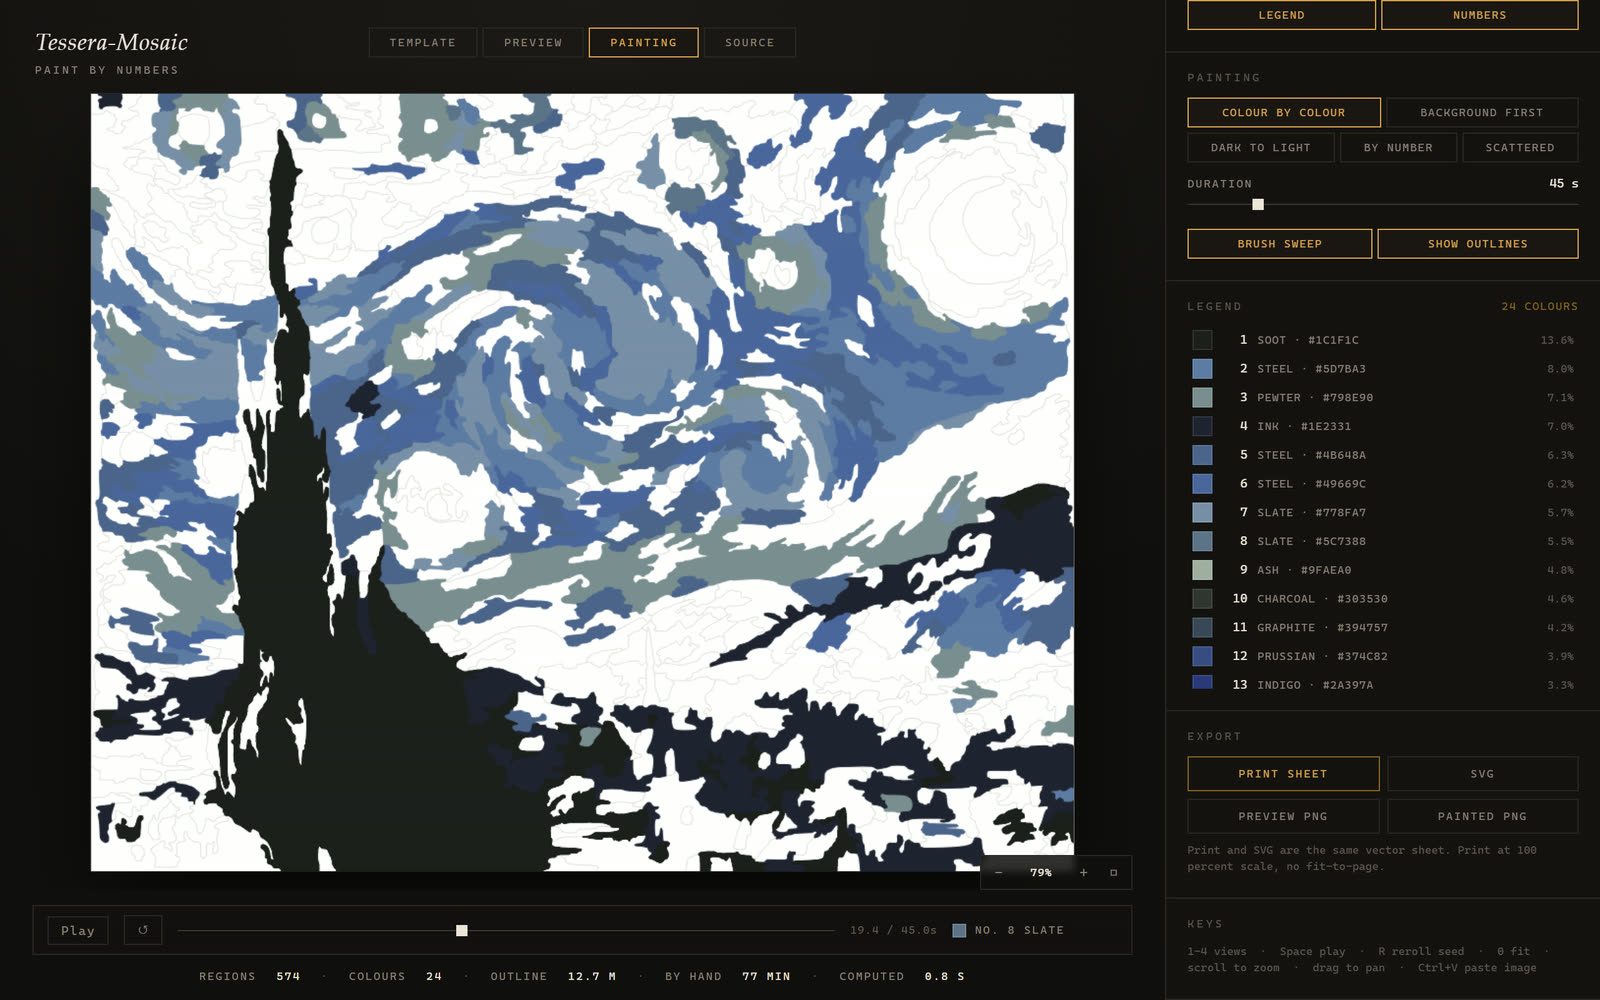Select the Ash #9FAEA0 swatch
This screenshot has width=1600, height=1000.
1203,570
